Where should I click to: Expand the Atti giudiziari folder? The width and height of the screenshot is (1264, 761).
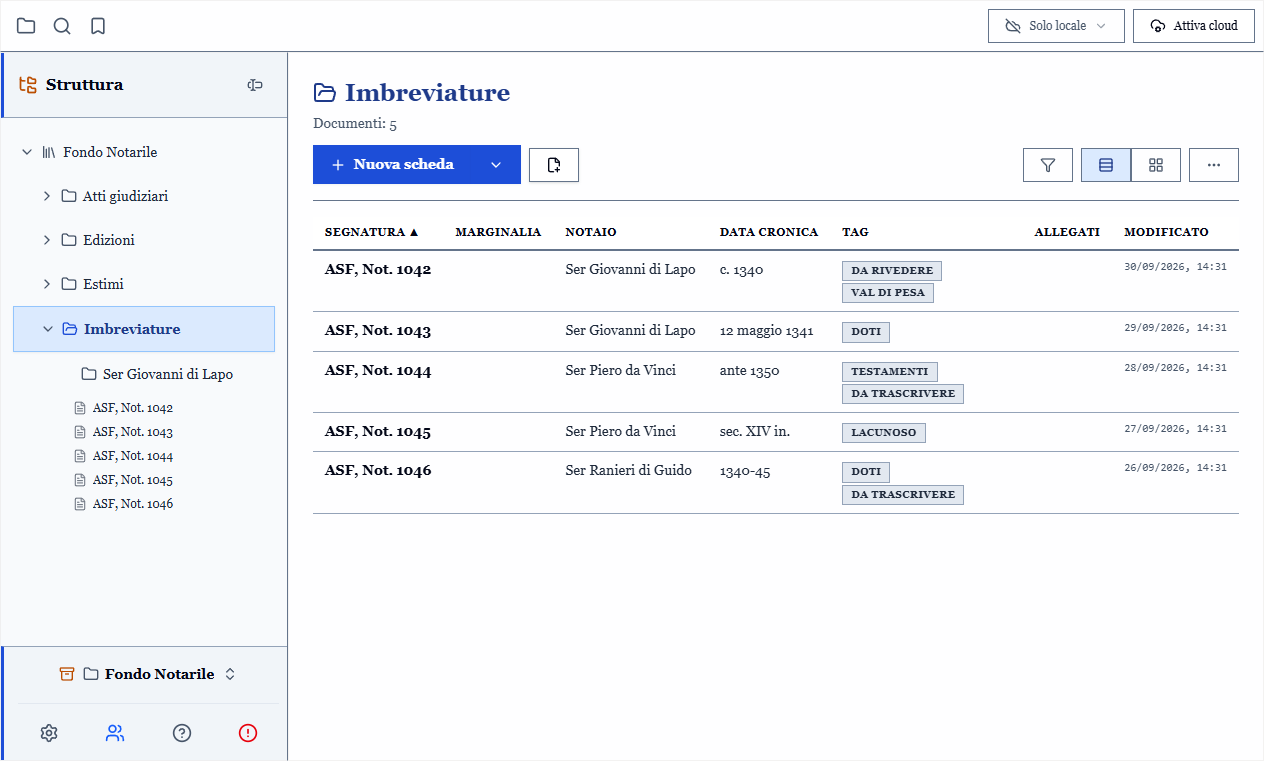pos(47,196)
